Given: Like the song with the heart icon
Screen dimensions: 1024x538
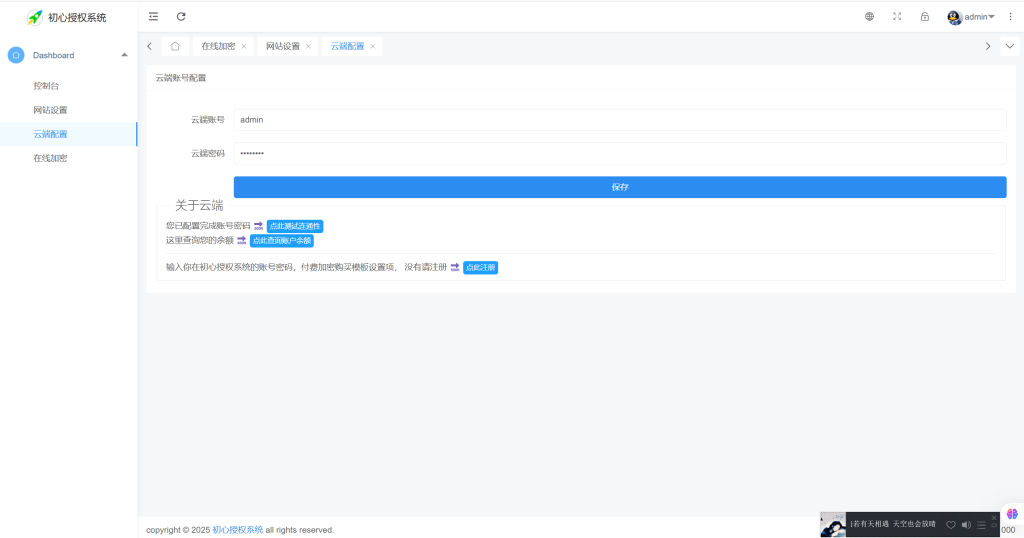Looking at the screenshot, I should point(951,524).
